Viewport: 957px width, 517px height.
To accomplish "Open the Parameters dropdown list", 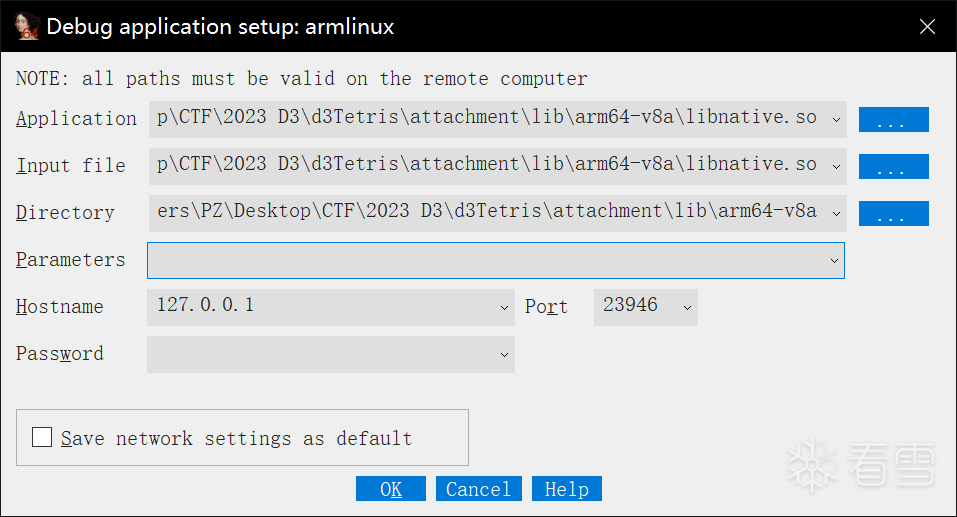I will click(834, 260).
